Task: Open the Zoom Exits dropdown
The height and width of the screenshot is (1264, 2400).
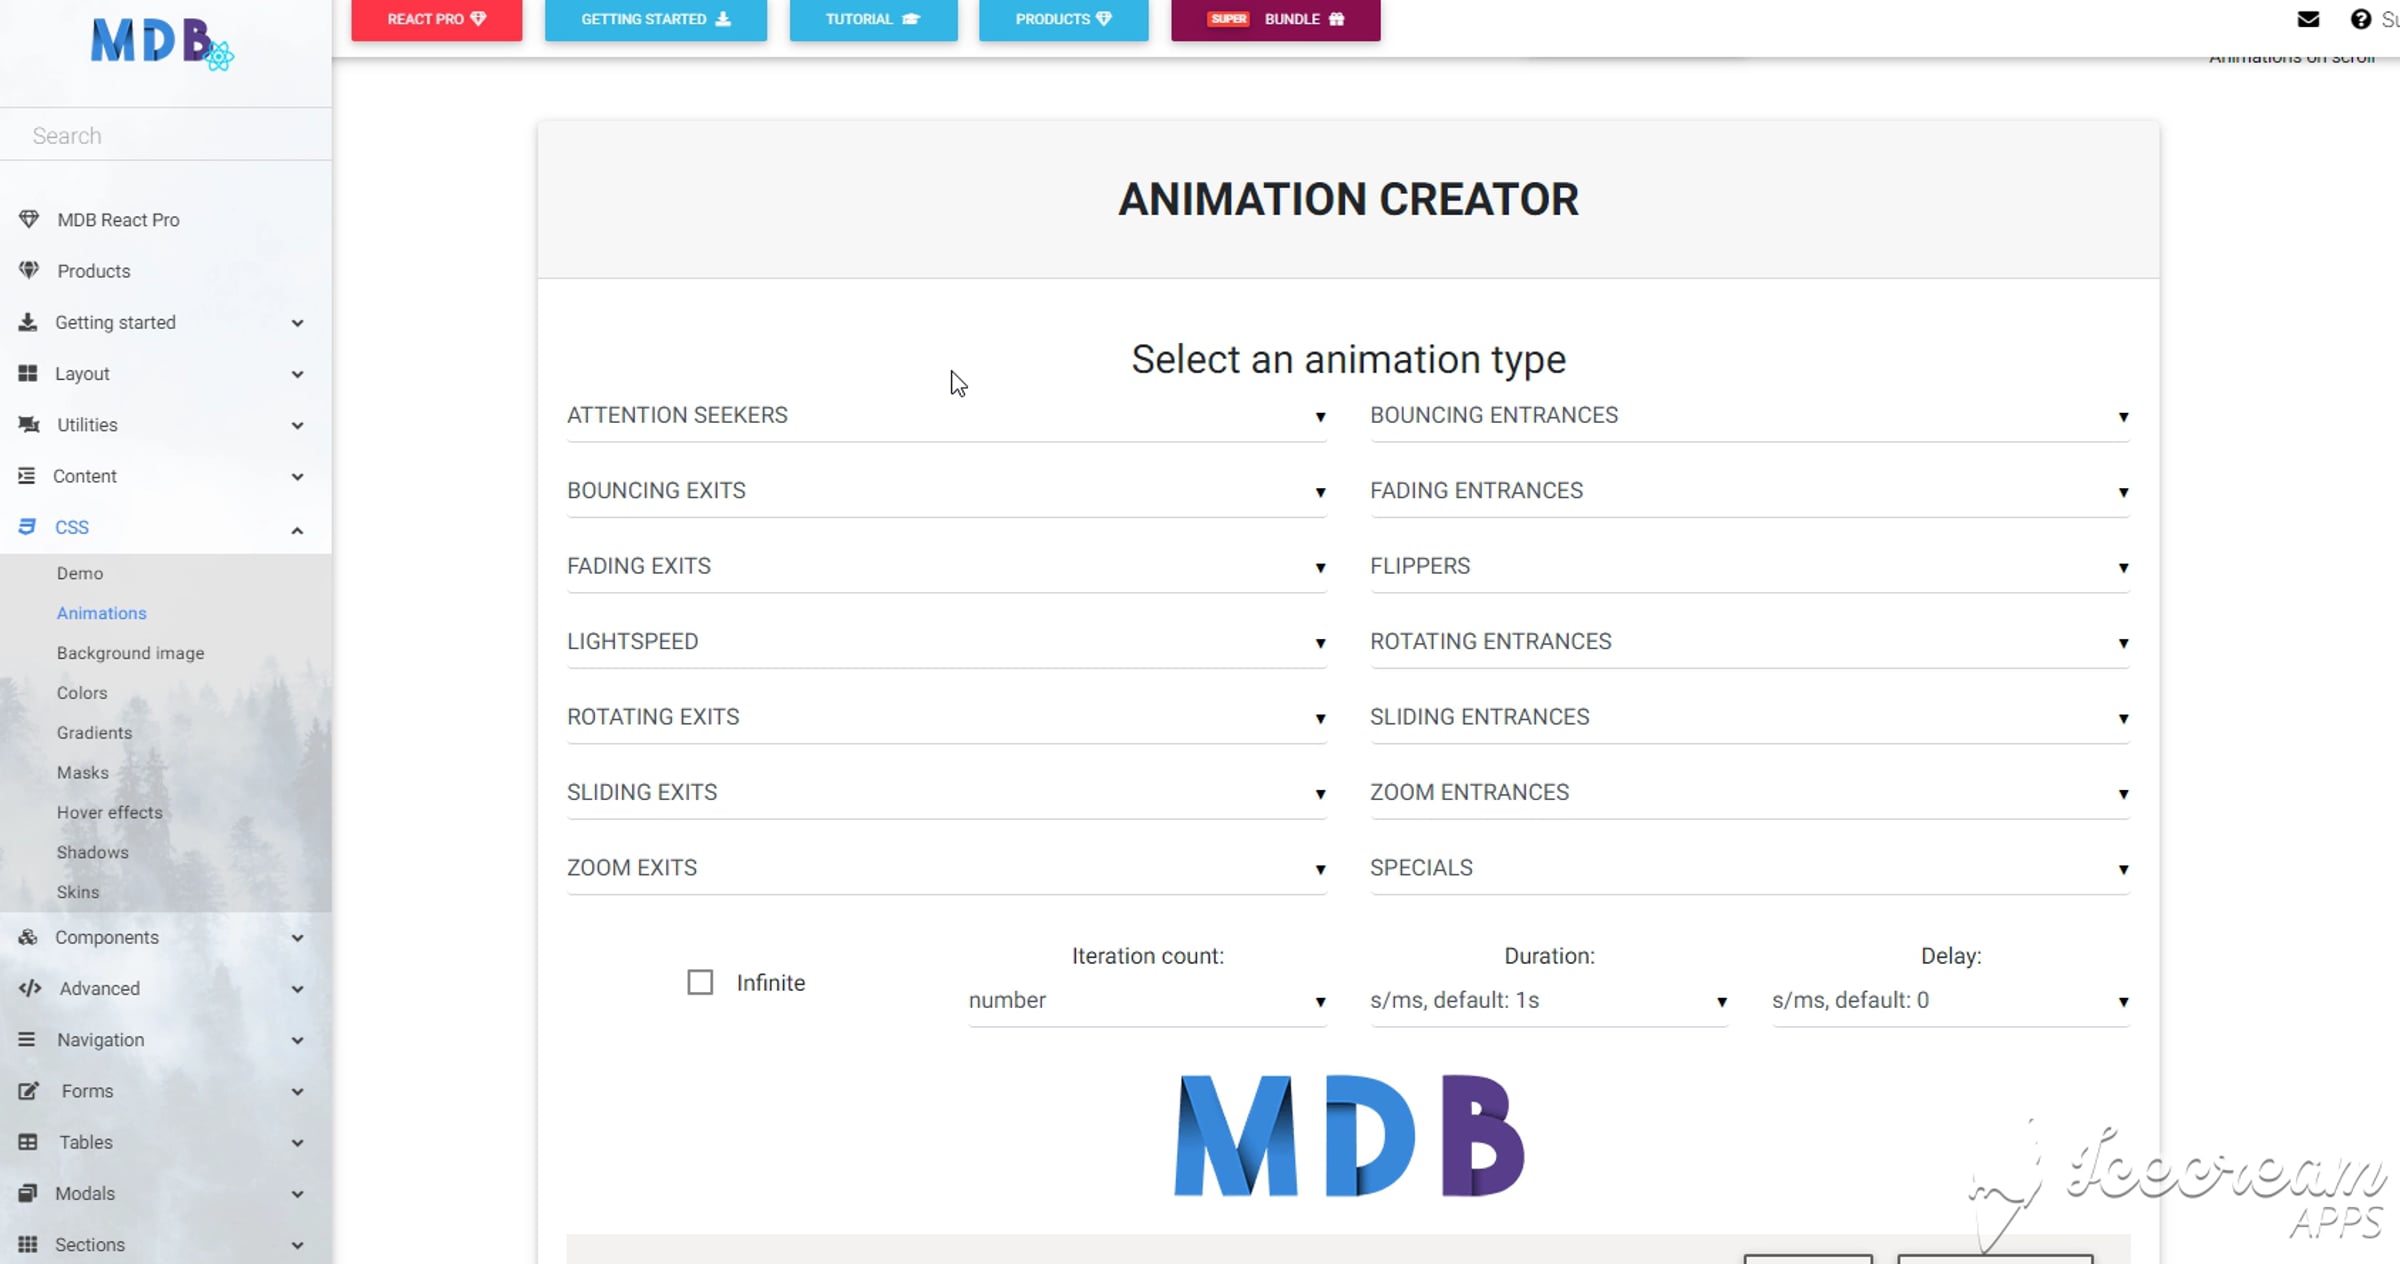Action: pyautogui.click(x=947, y=868)
